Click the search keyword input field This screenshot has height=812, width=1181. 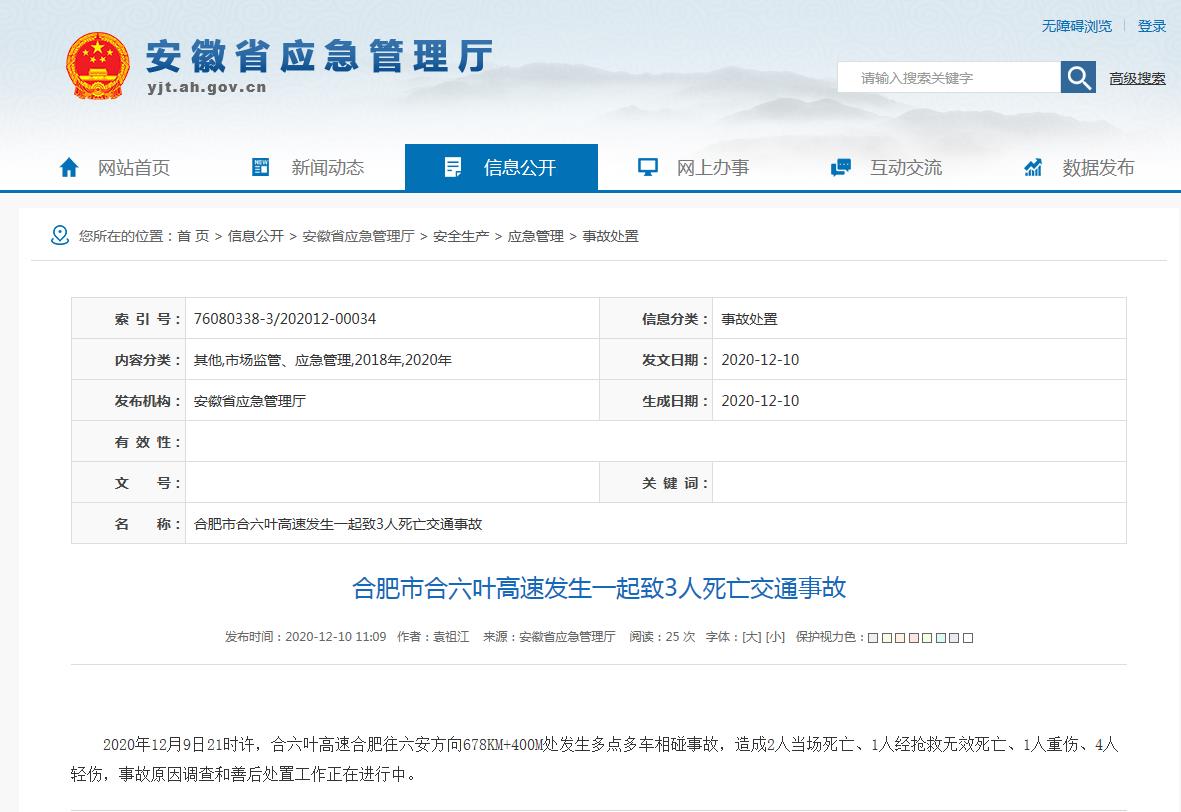(x=948, y=78)
